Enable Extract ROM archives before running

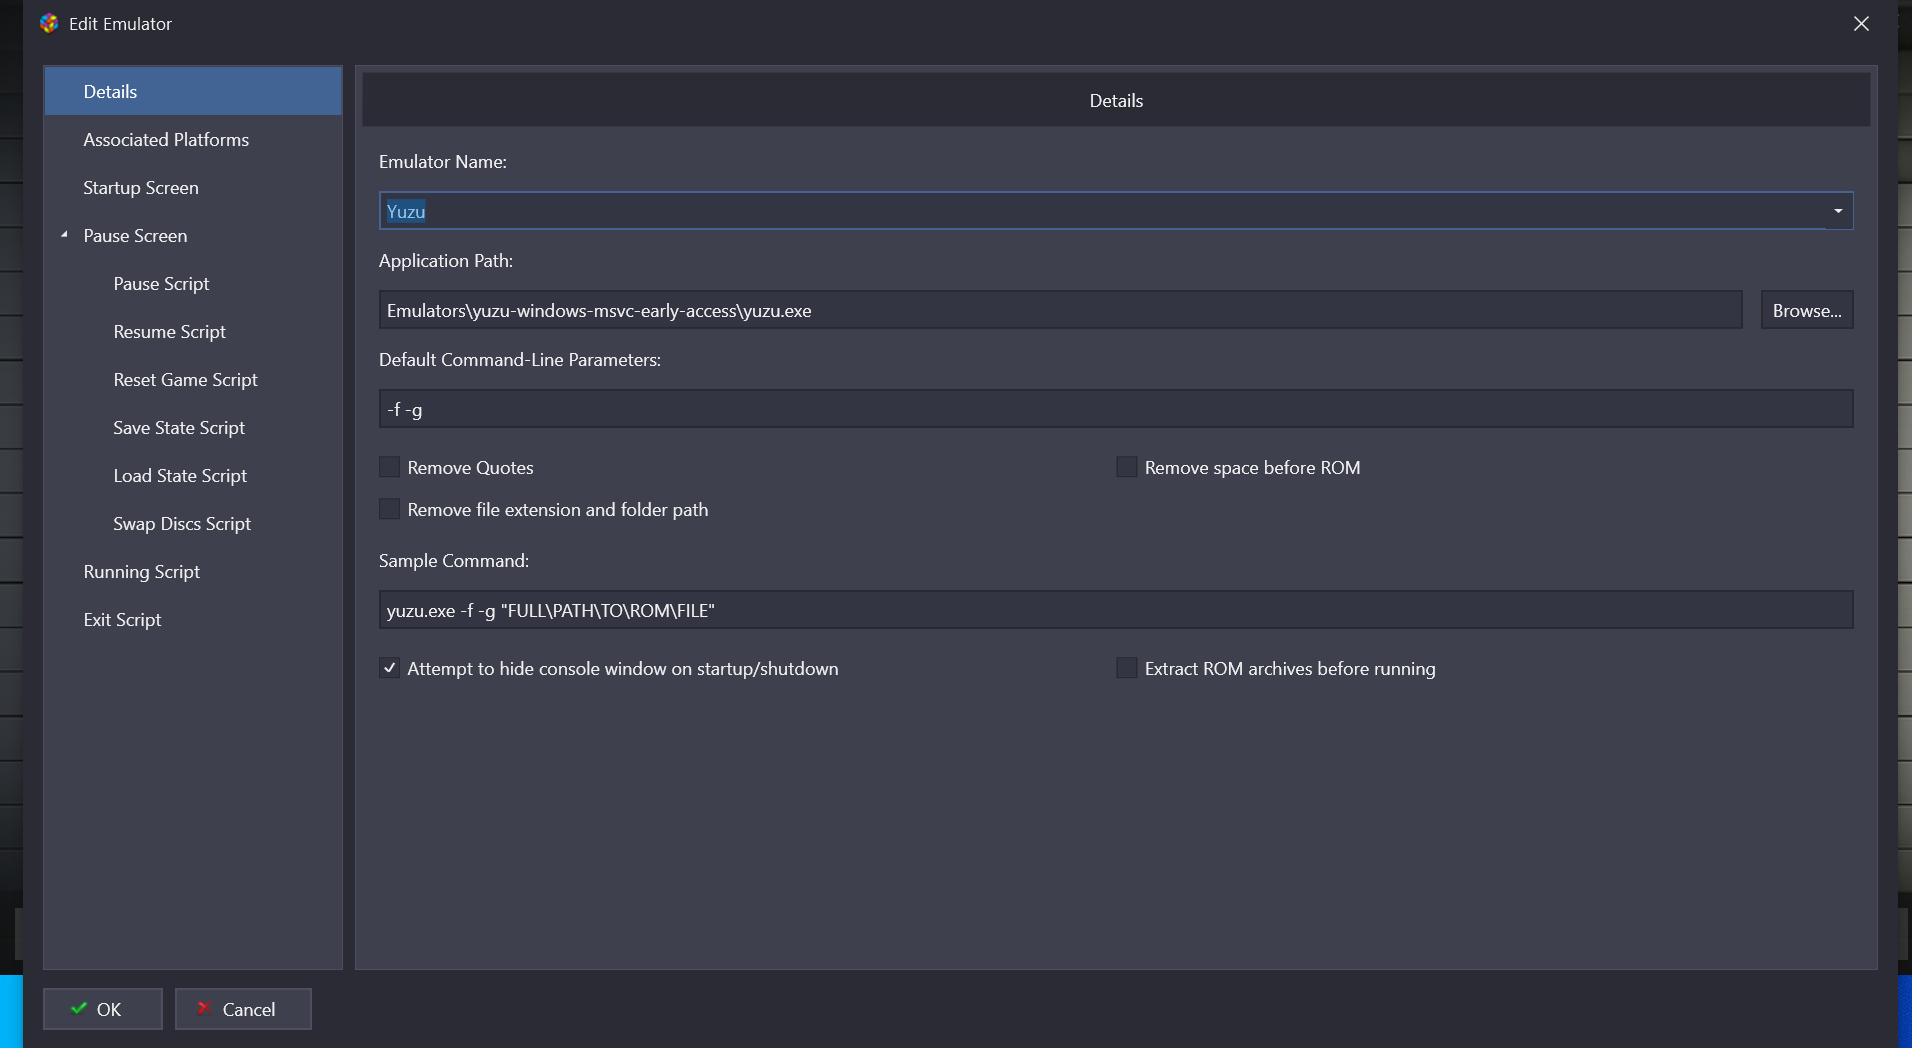point(1126,668)
